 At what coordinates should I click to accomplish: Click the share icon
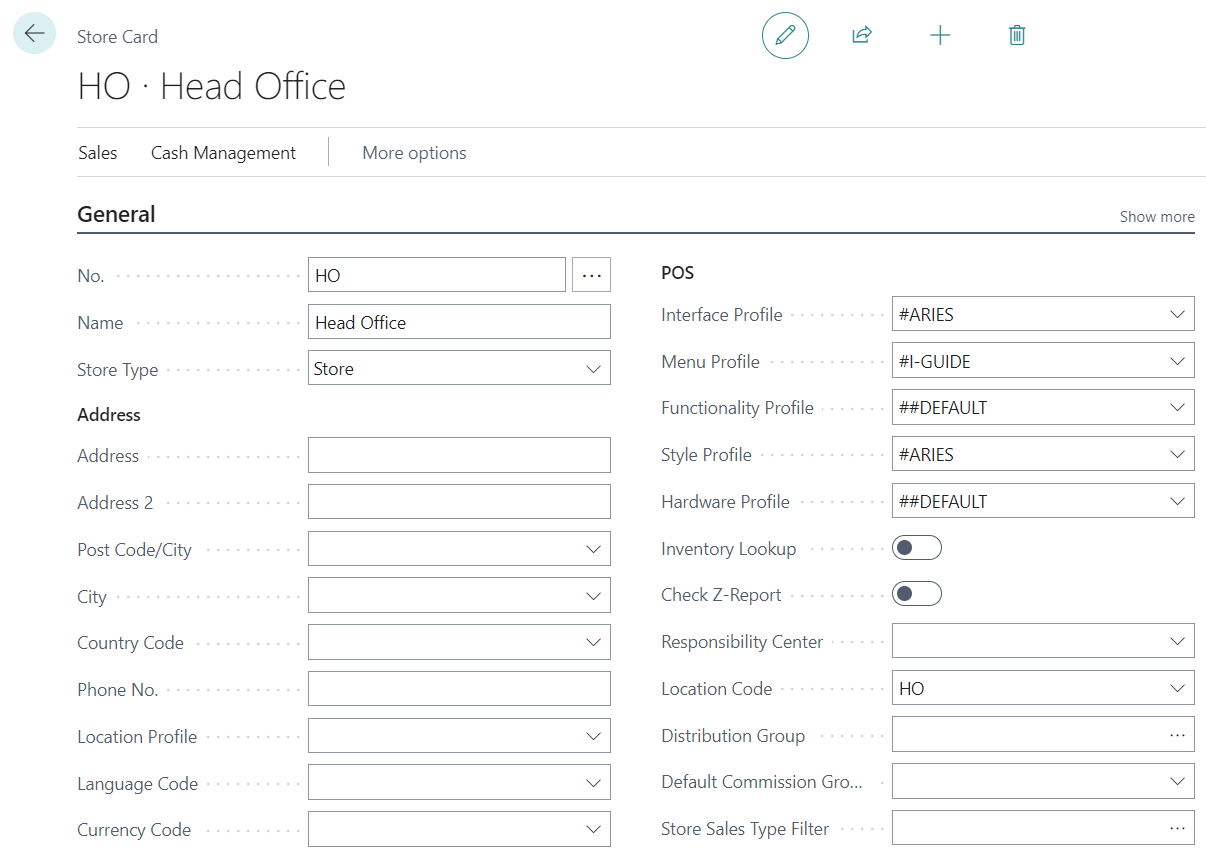tap(861, 35)
